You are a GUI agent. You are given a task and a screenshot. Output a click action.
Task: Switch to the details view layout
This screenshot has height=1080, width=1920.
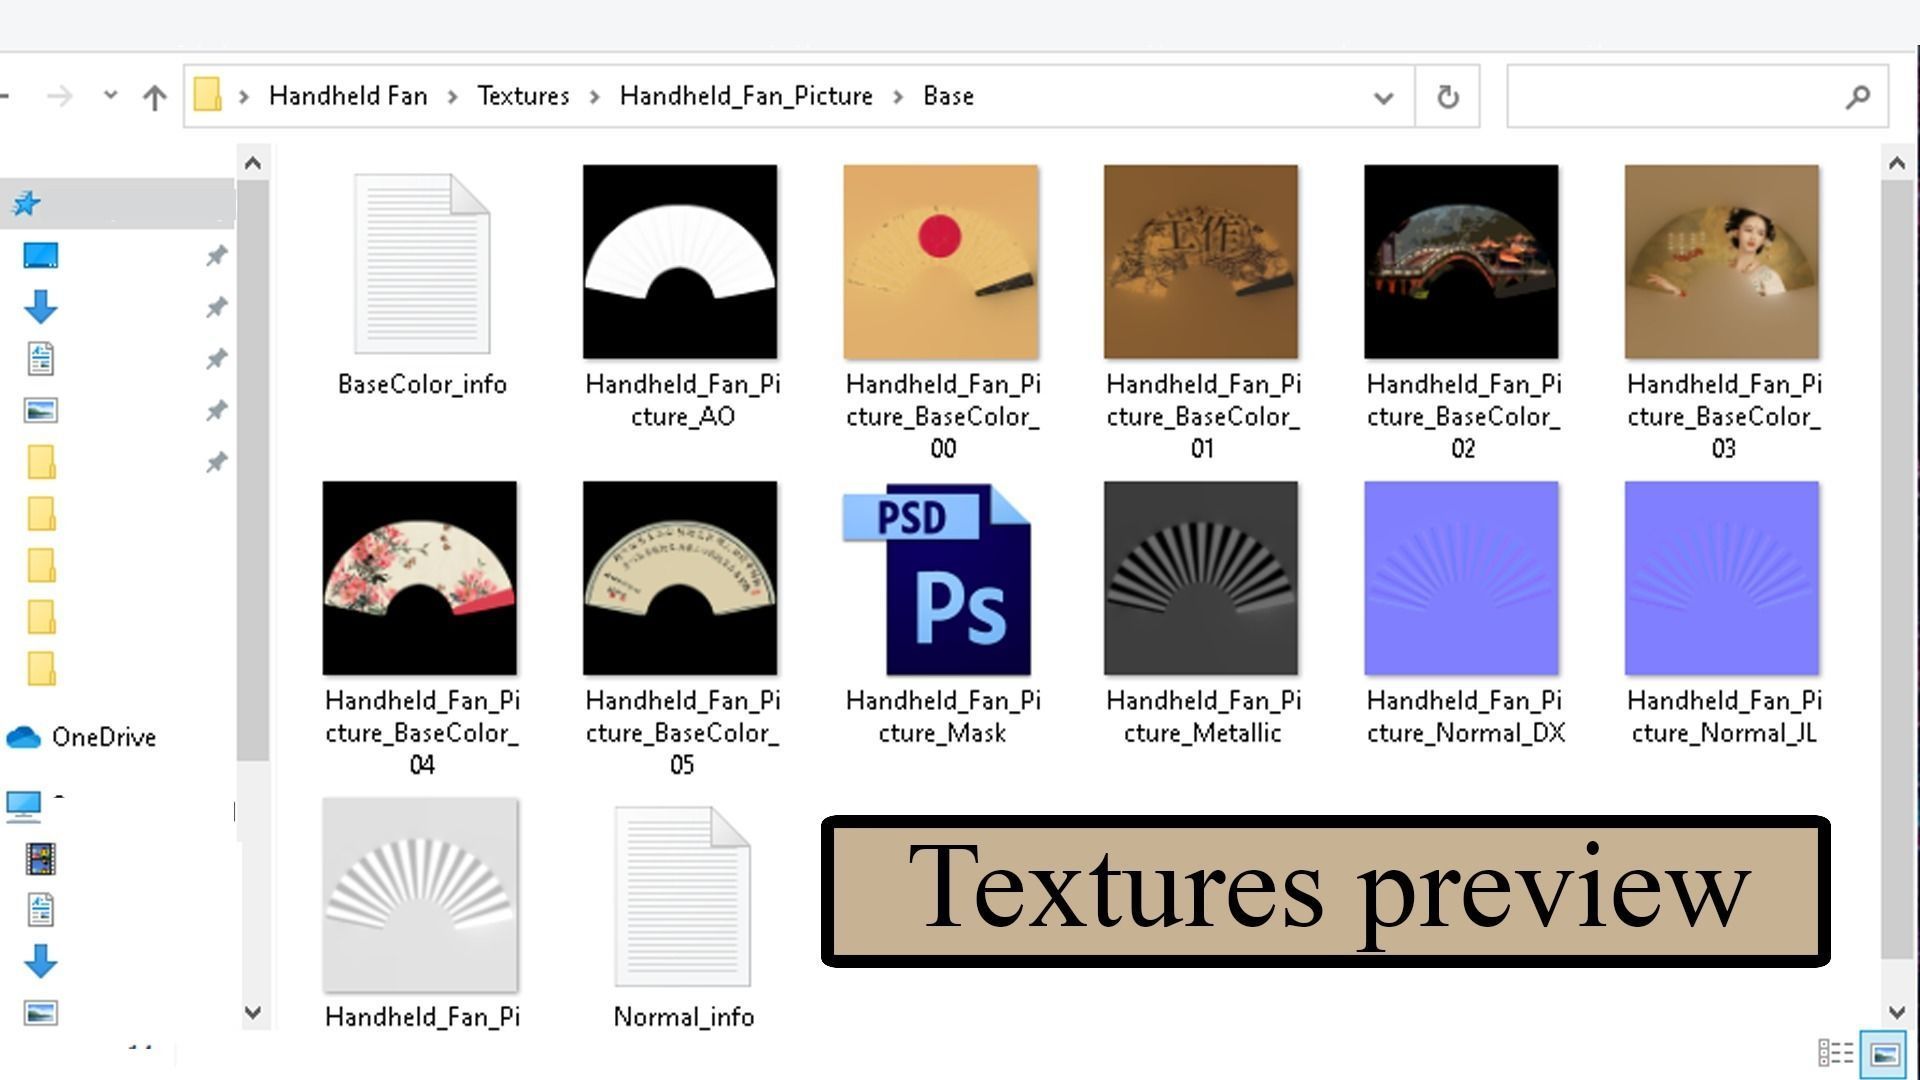tap(1835, 1053)
